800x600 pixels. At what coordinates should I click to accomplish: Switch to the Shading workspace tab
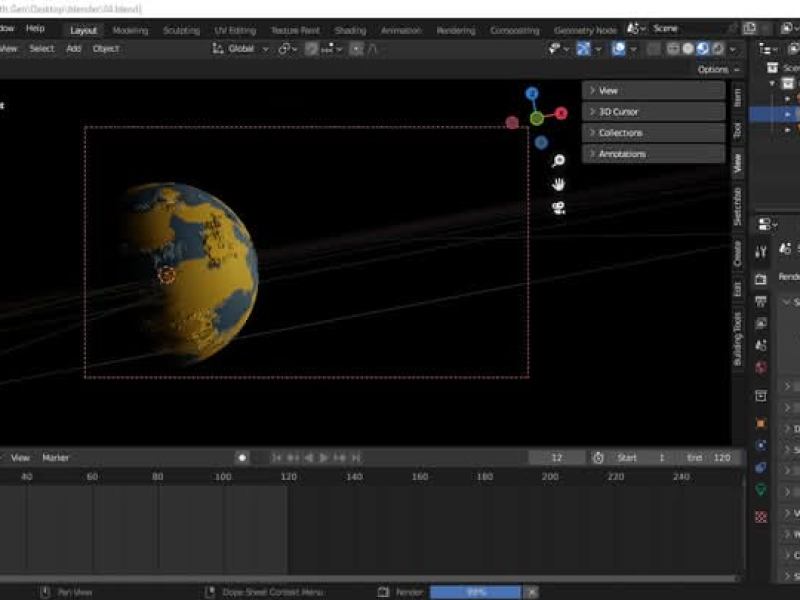click(350, 31)
